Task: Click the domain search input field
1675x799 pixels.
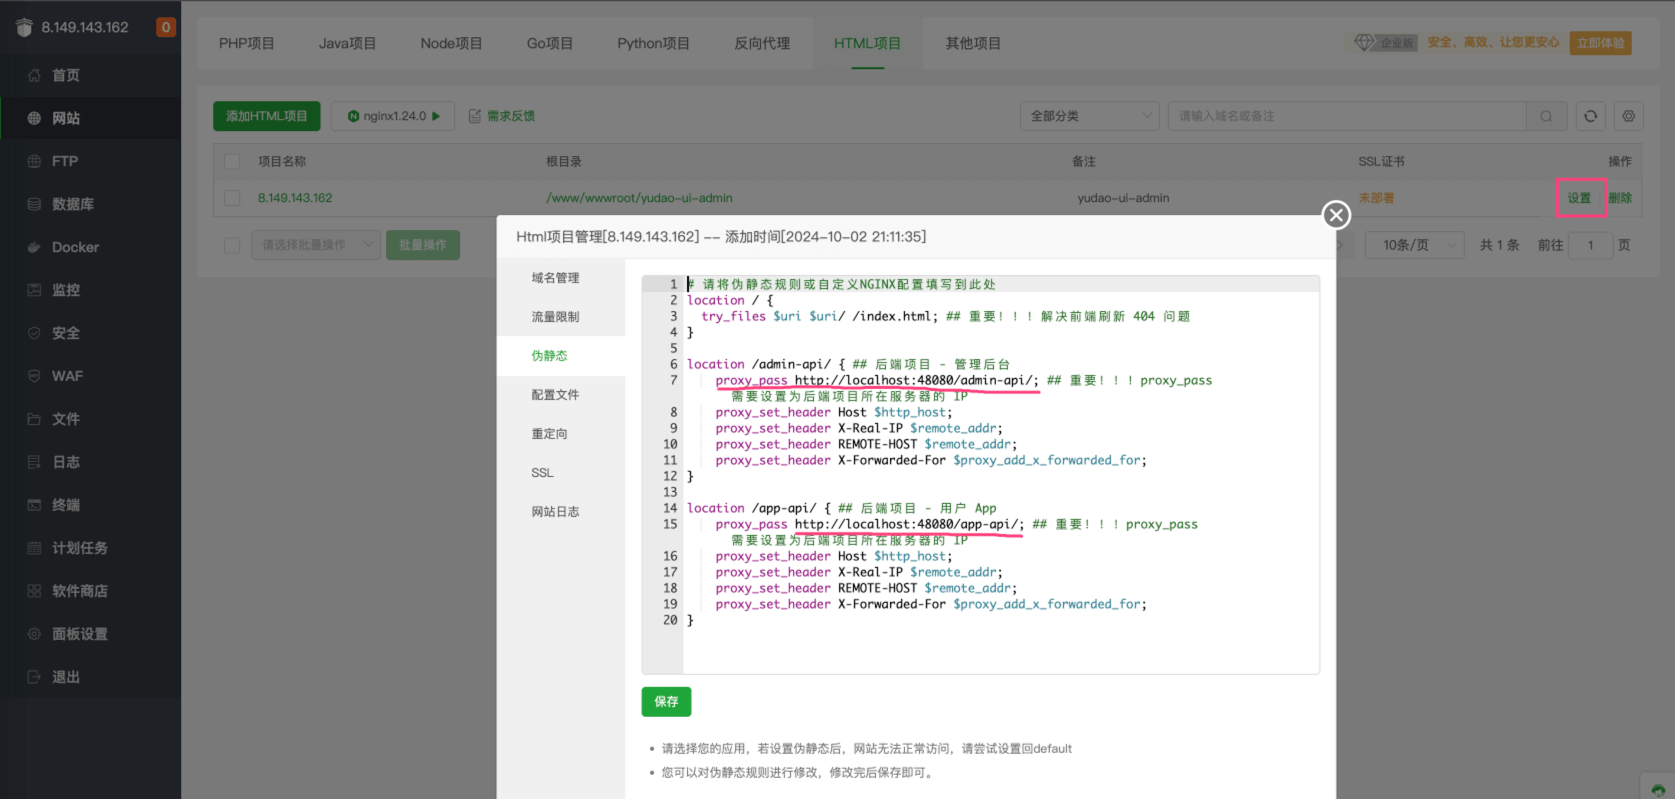Action: [1346, 116]
